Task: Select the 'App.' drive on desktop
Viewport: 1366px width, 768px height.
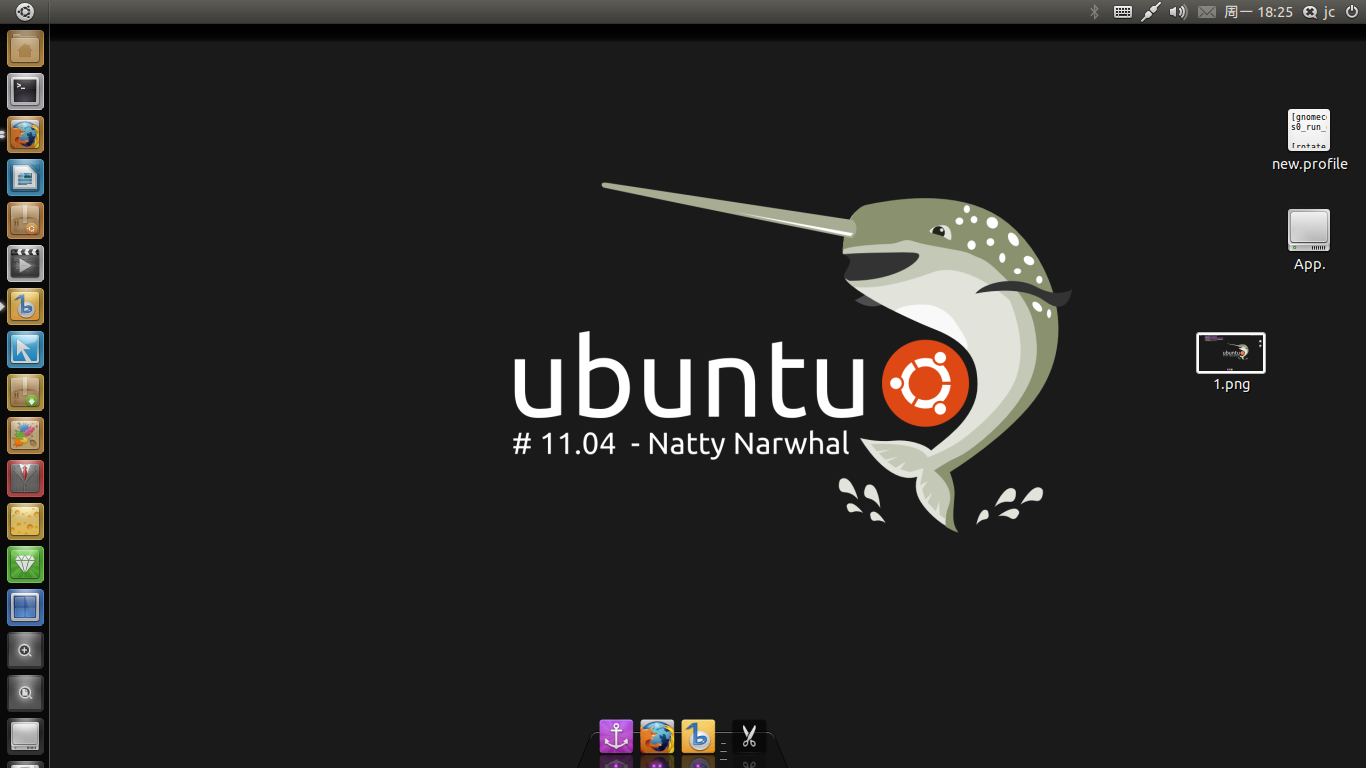Action: click(1309, 240)
